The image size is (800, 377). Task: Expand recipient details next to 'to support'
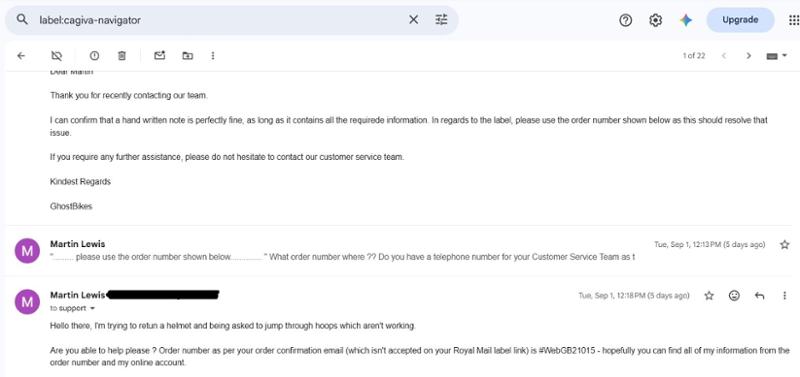92,309
